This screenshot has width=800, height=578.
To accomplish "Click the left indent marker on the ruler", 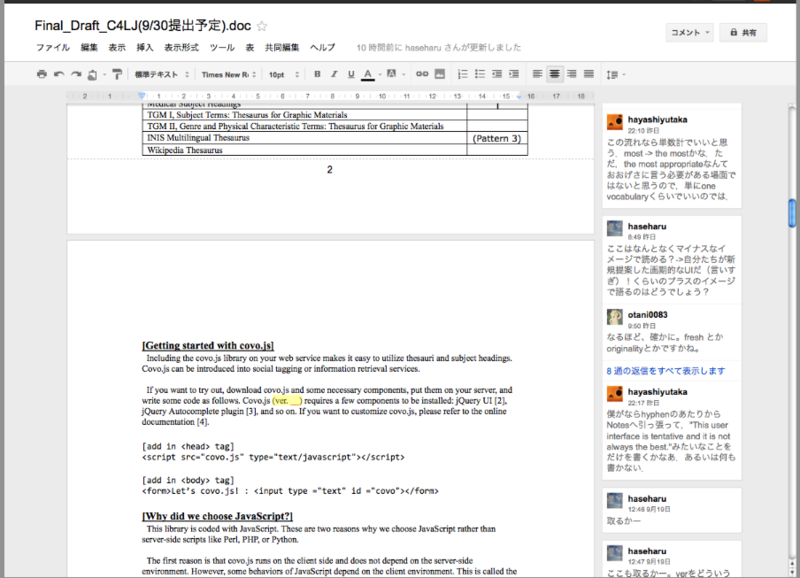I will 142,95.
